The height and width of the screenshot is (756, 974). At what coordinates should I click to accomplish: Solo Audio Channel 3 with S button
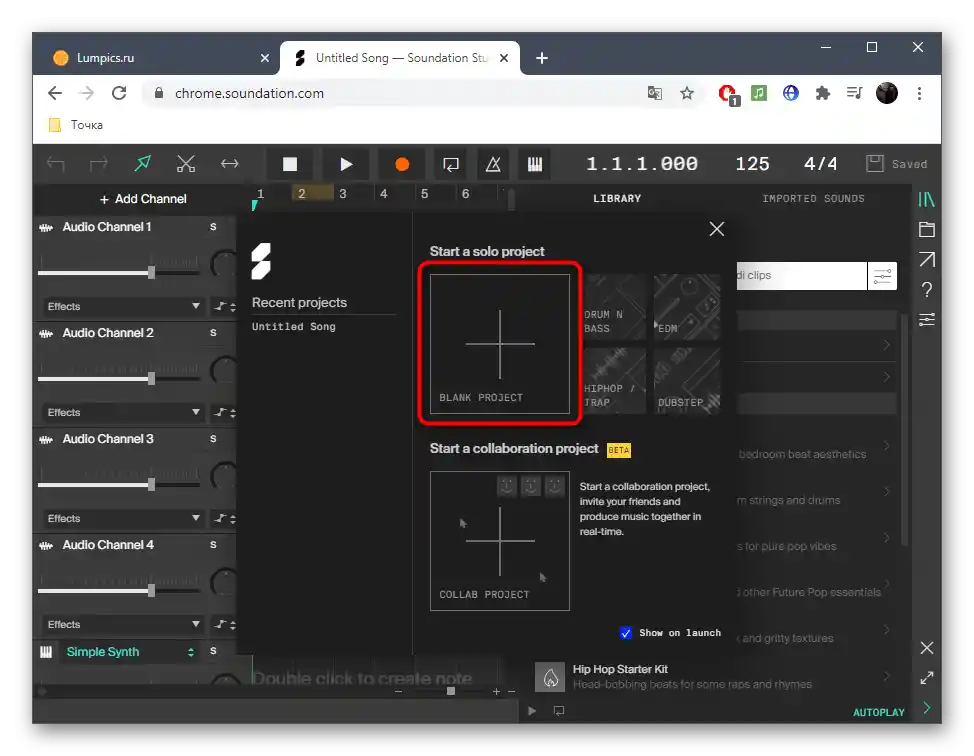pos(213,439)
